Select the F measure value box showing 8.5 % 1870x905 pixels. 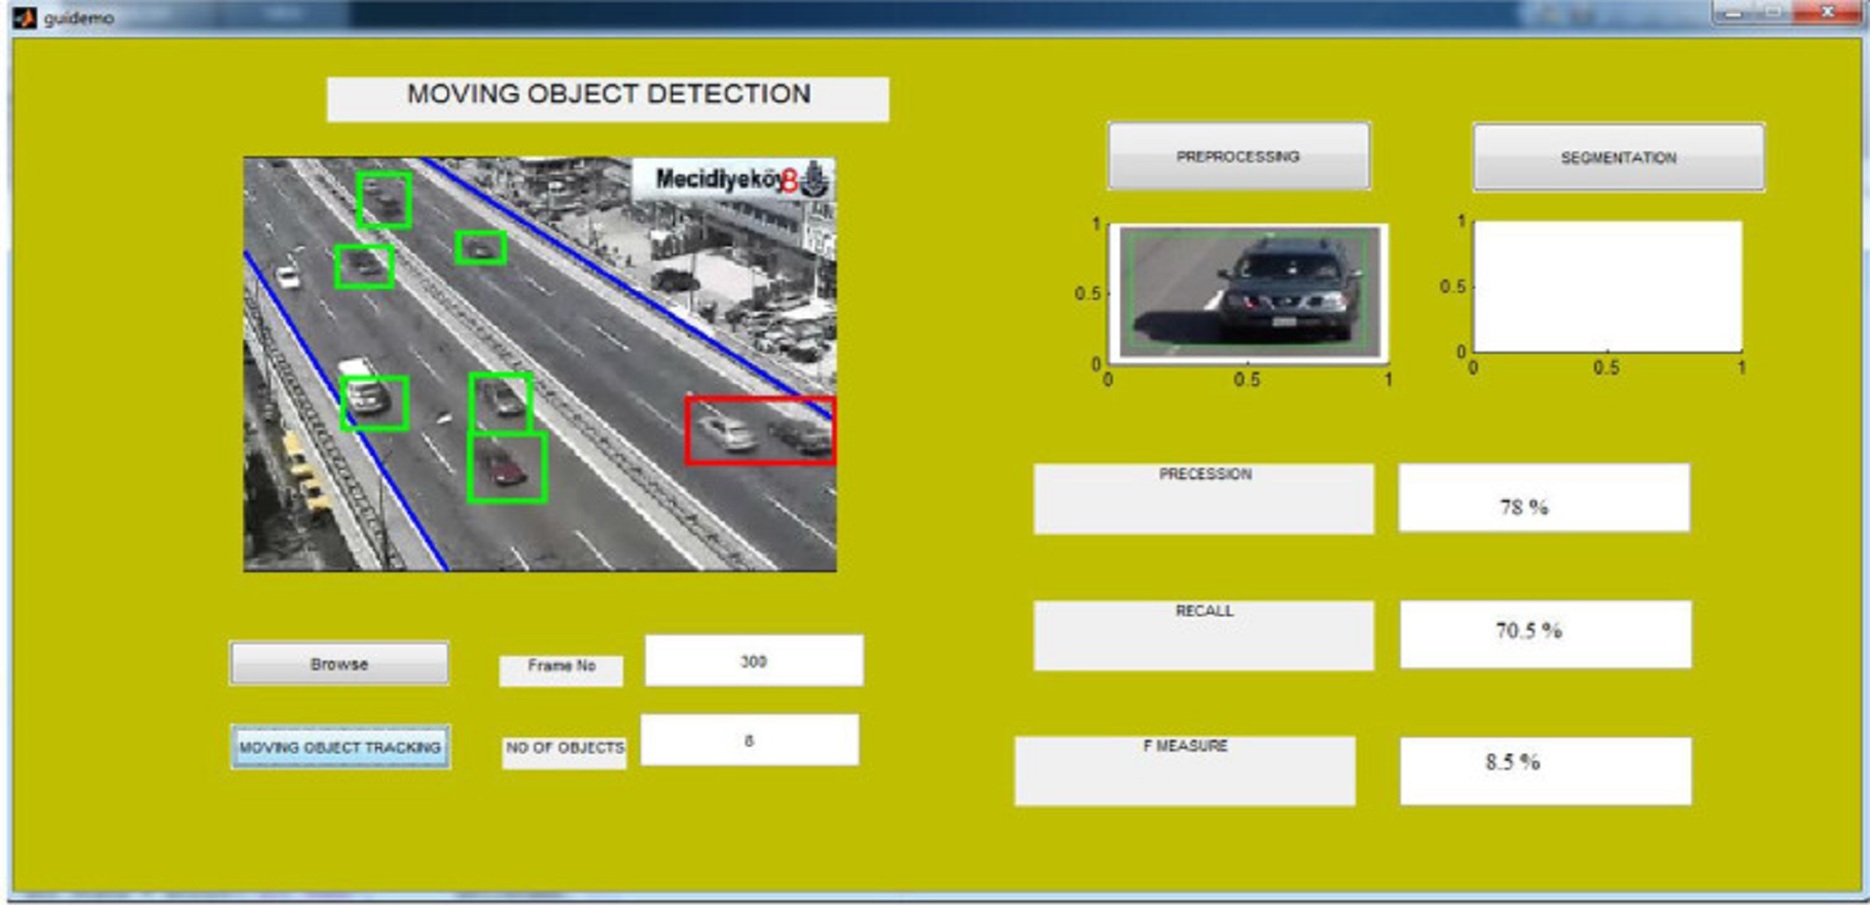coord(1545,770)
